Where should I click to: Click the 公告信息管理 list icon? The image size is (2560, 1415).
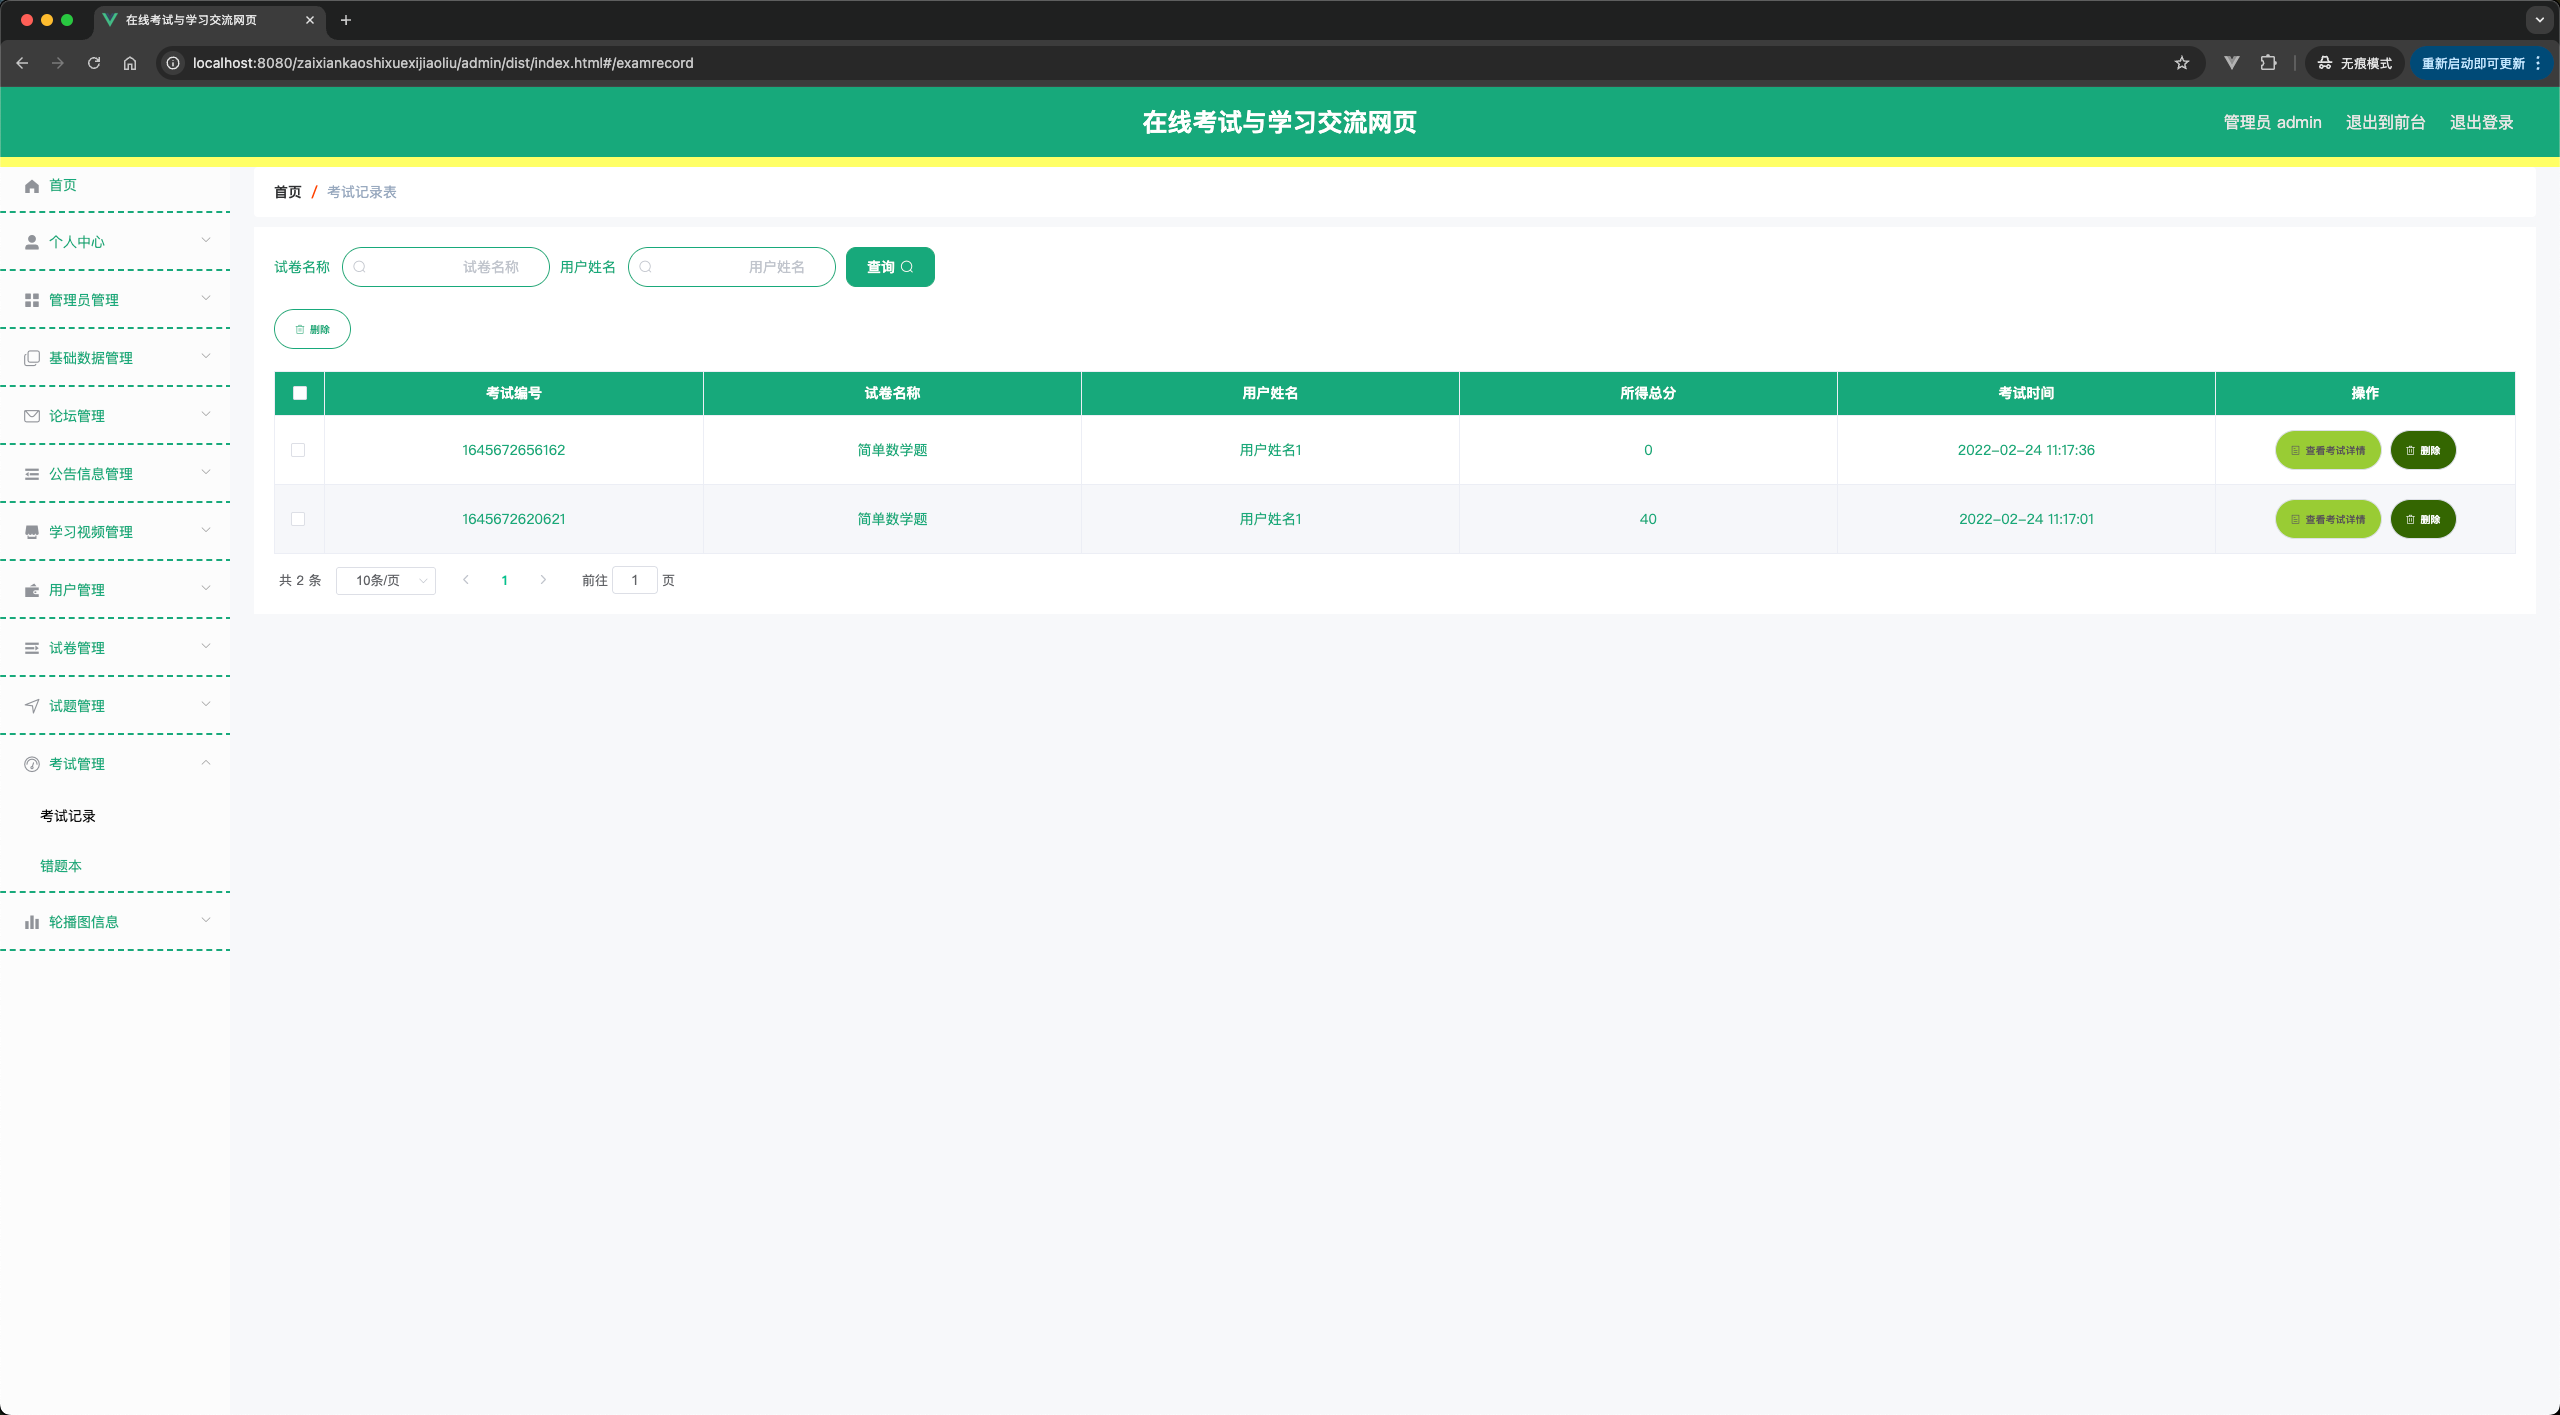32,474
